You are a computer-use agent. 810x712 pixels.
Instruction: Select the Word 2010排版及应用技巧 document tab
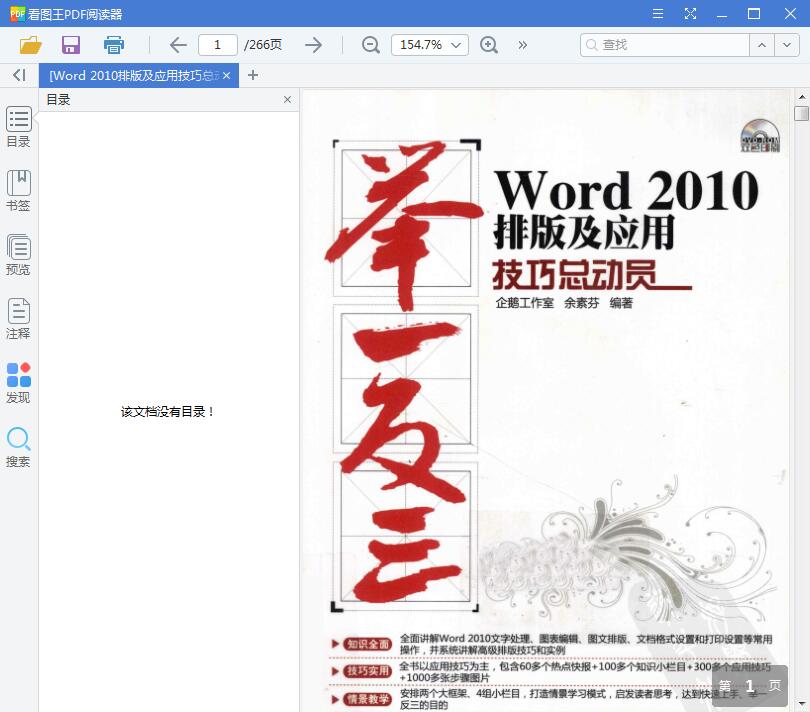click(x=134, y=75)
